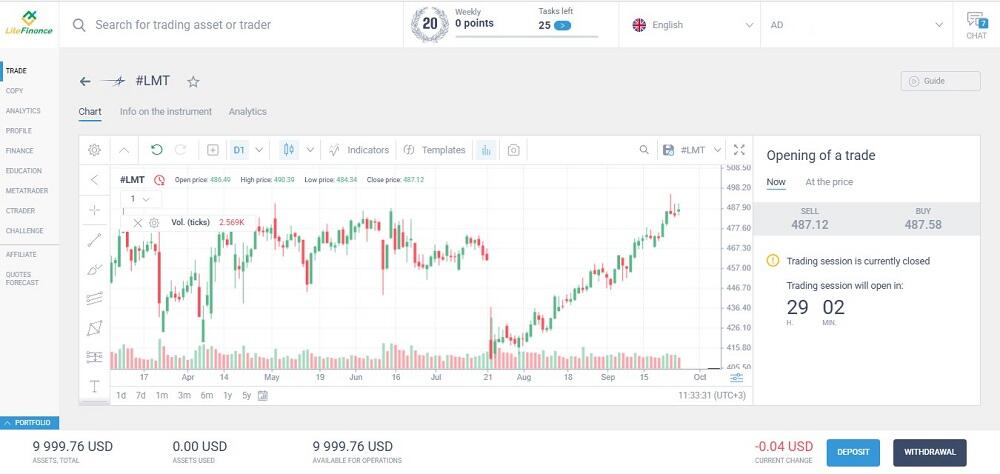Expand the #LMT saved layout dropdown

[x=717, y=151]
